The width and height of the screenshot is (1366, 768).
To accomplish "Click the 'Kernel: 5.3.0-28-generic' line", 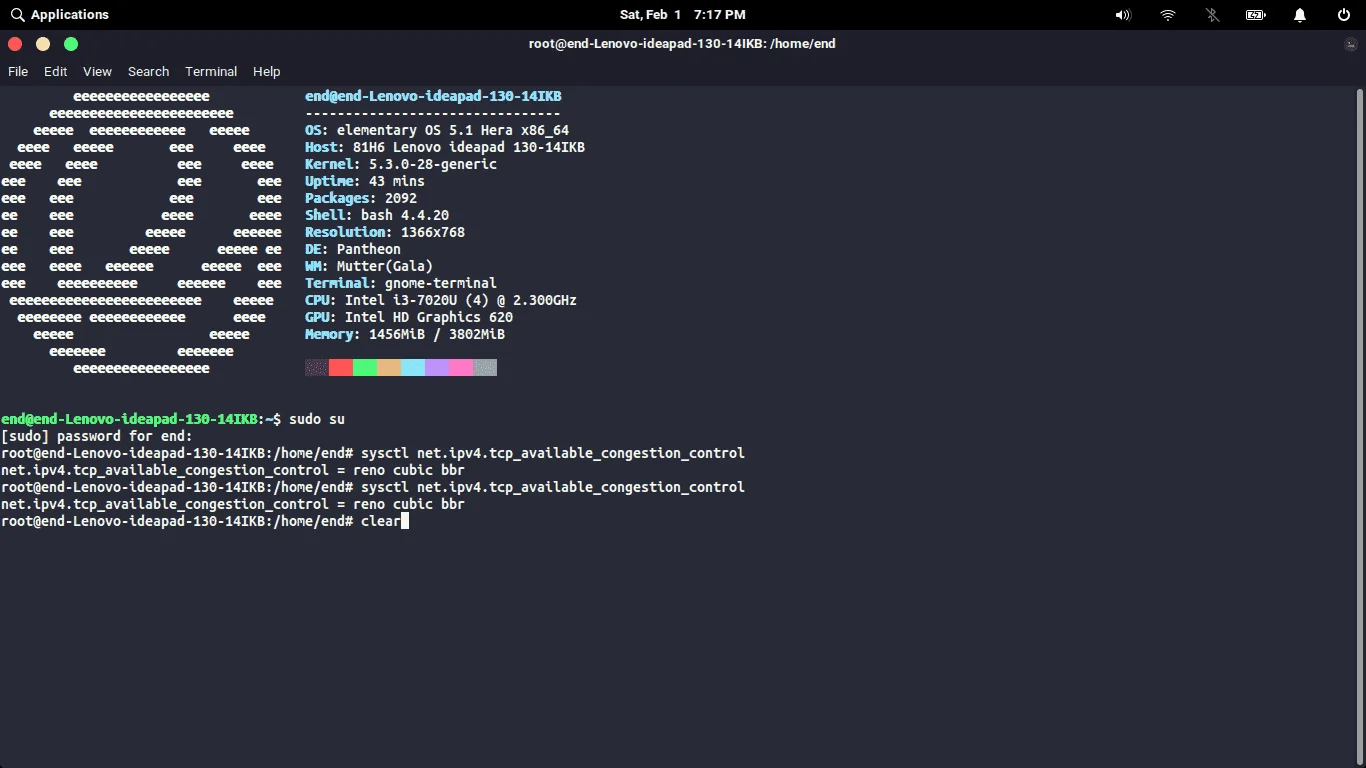I will click(401, 164).
